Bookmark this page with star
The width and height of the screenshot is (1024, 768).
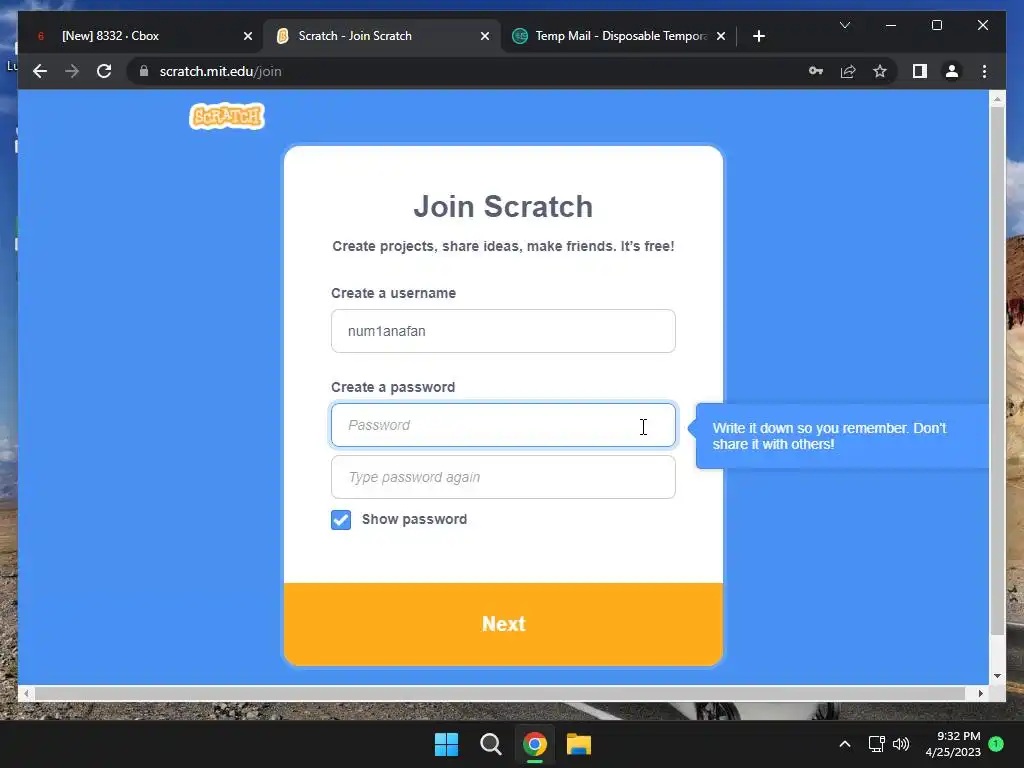[x=880, y=71]
